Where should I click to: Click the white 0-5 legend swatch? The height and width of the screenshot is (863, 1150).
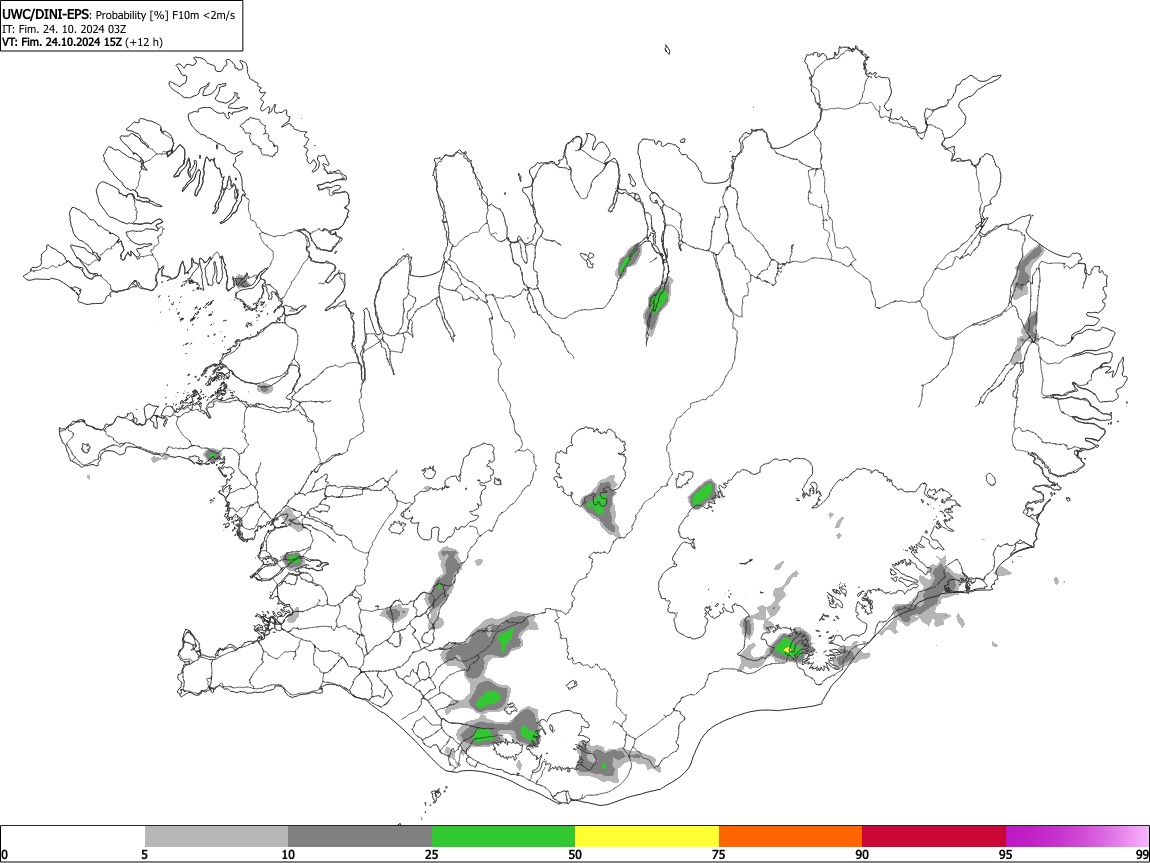point(73,836)
